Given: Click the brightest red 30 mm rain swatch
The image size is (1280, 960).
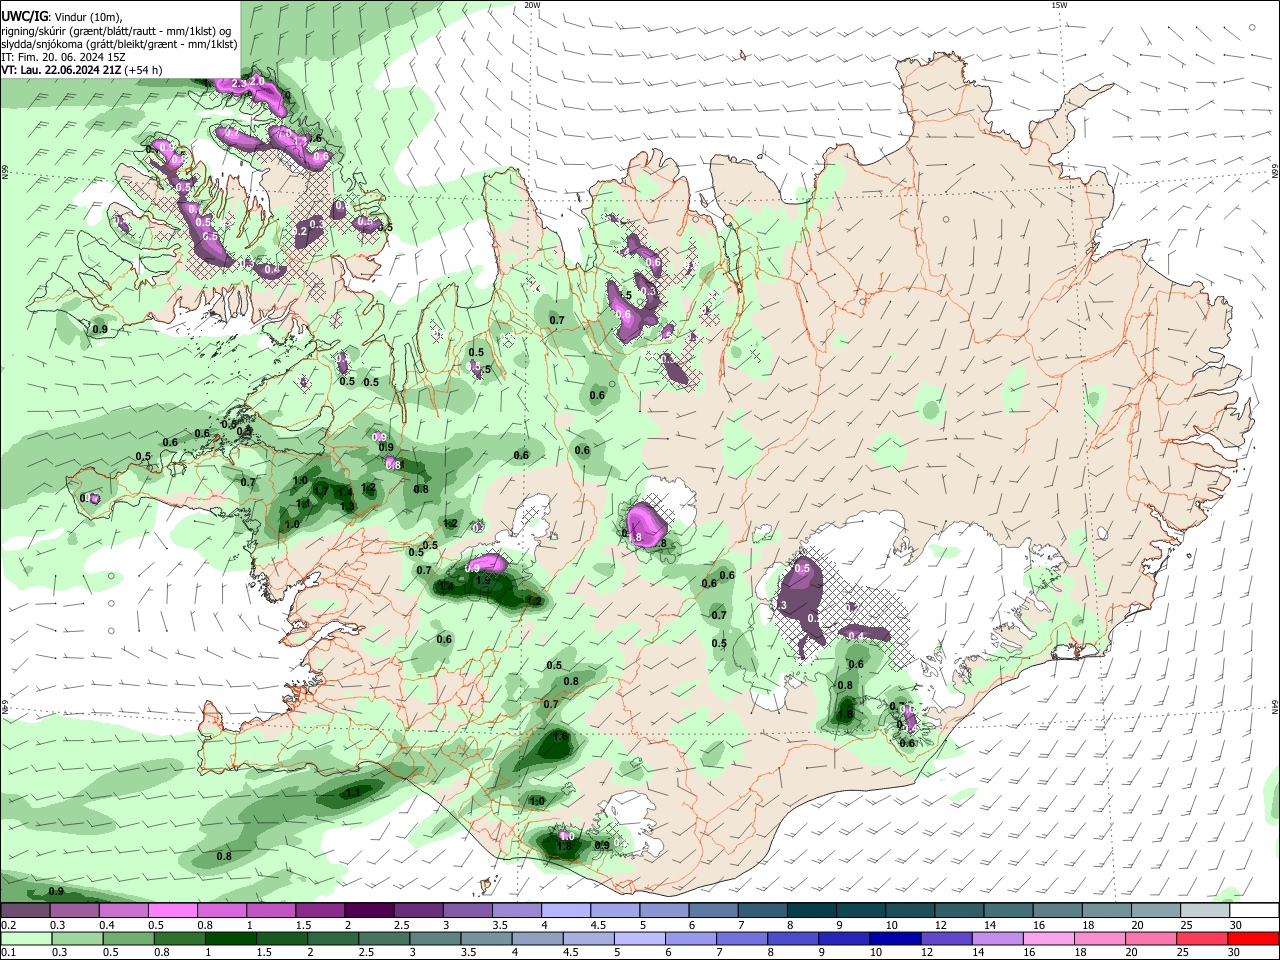Looking at the screenshot, I should pyautogui.click(x=1254, y=937).
